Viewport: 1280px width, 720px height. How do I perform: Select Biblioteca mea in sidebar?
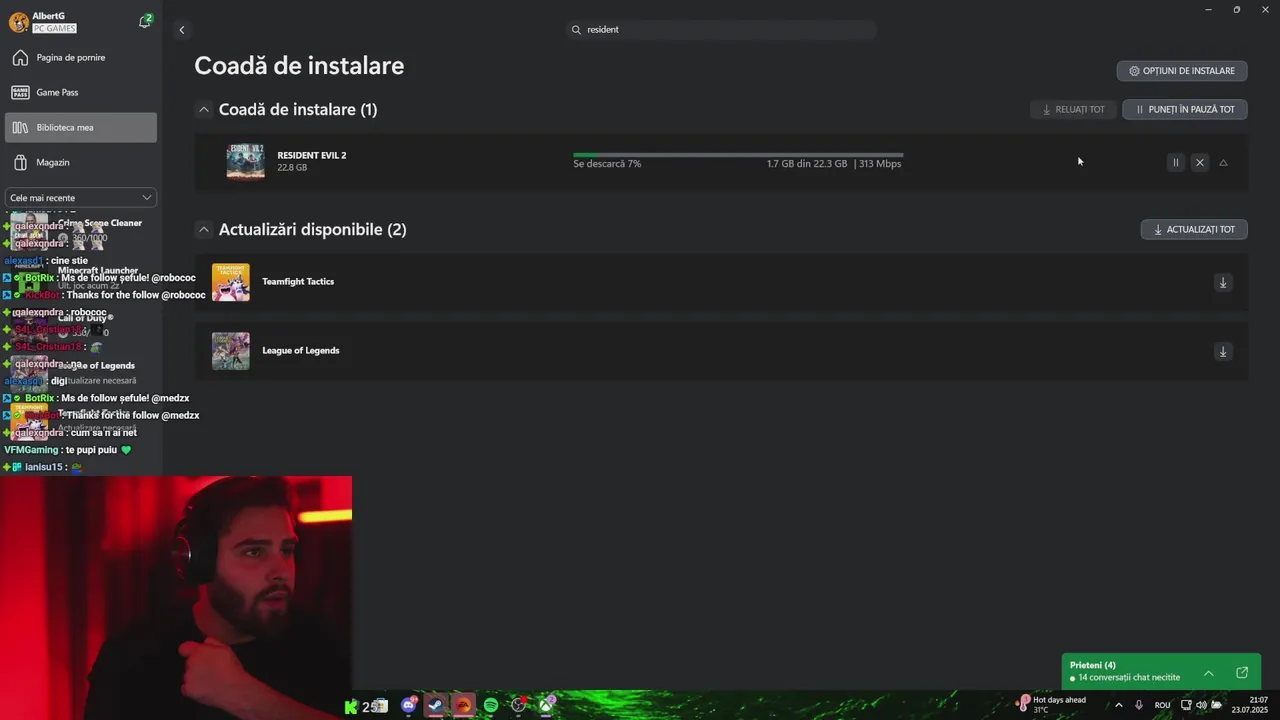pos(81,127)
